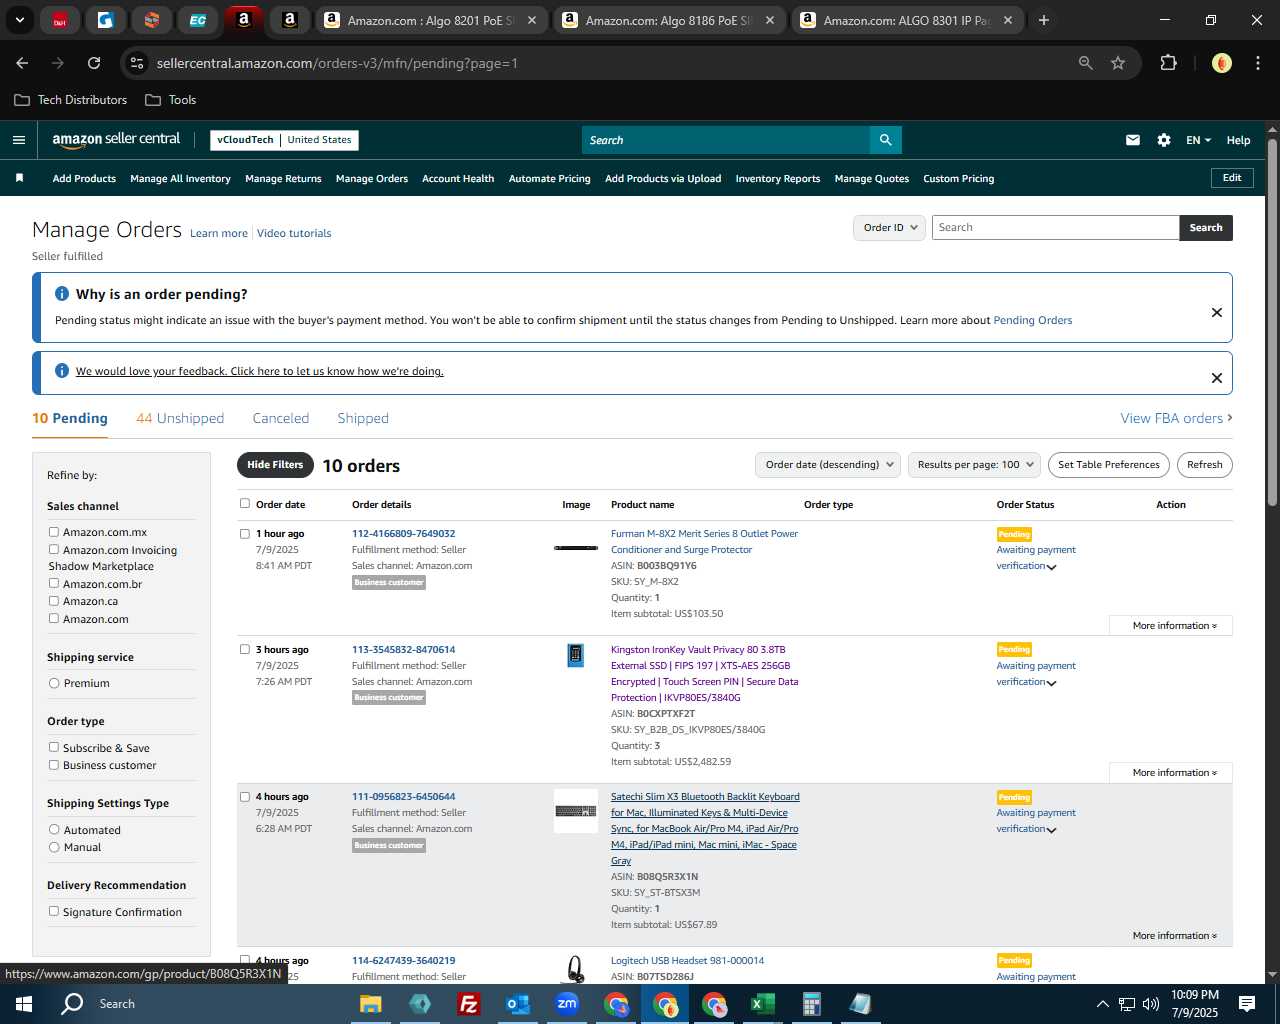Click the Windows Start button
This screenshot has height=1024, width=1280.
coord(24,1004)
